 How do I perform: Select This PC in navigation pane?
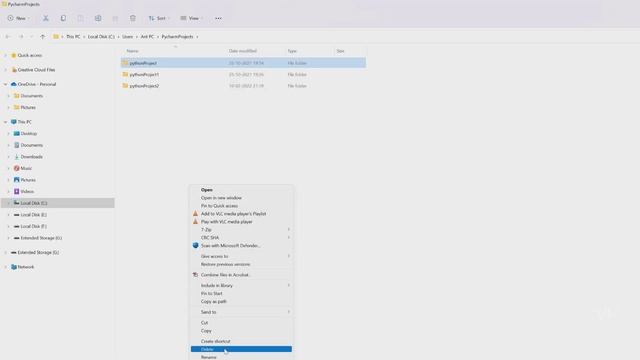click(x=24, y=122)
